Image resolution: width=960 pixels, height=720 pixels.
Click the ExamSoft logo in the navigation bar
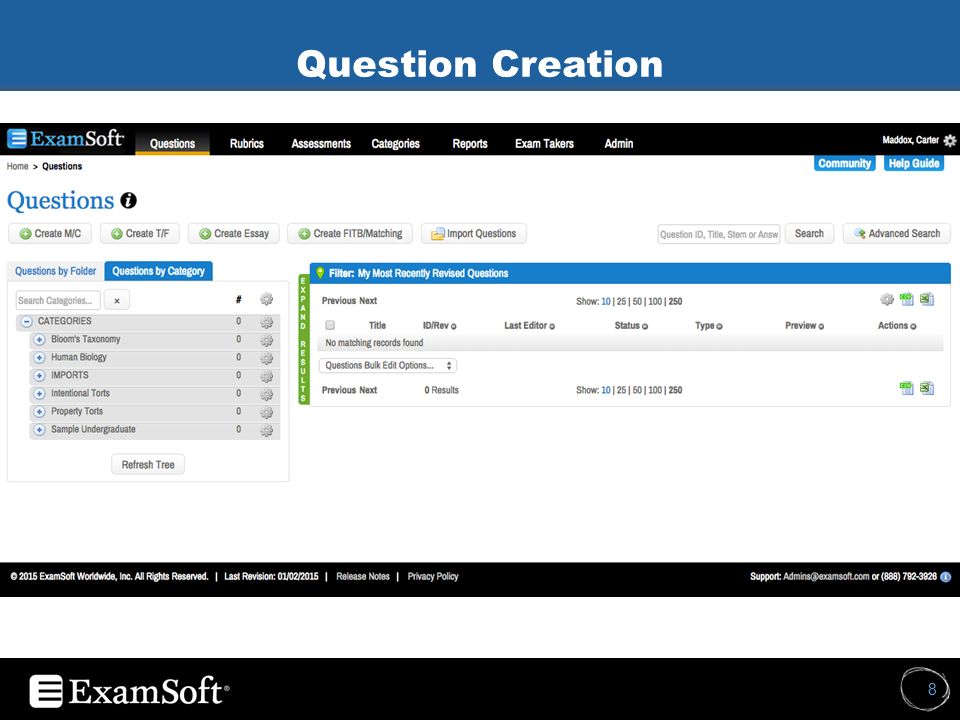[66, 139]
